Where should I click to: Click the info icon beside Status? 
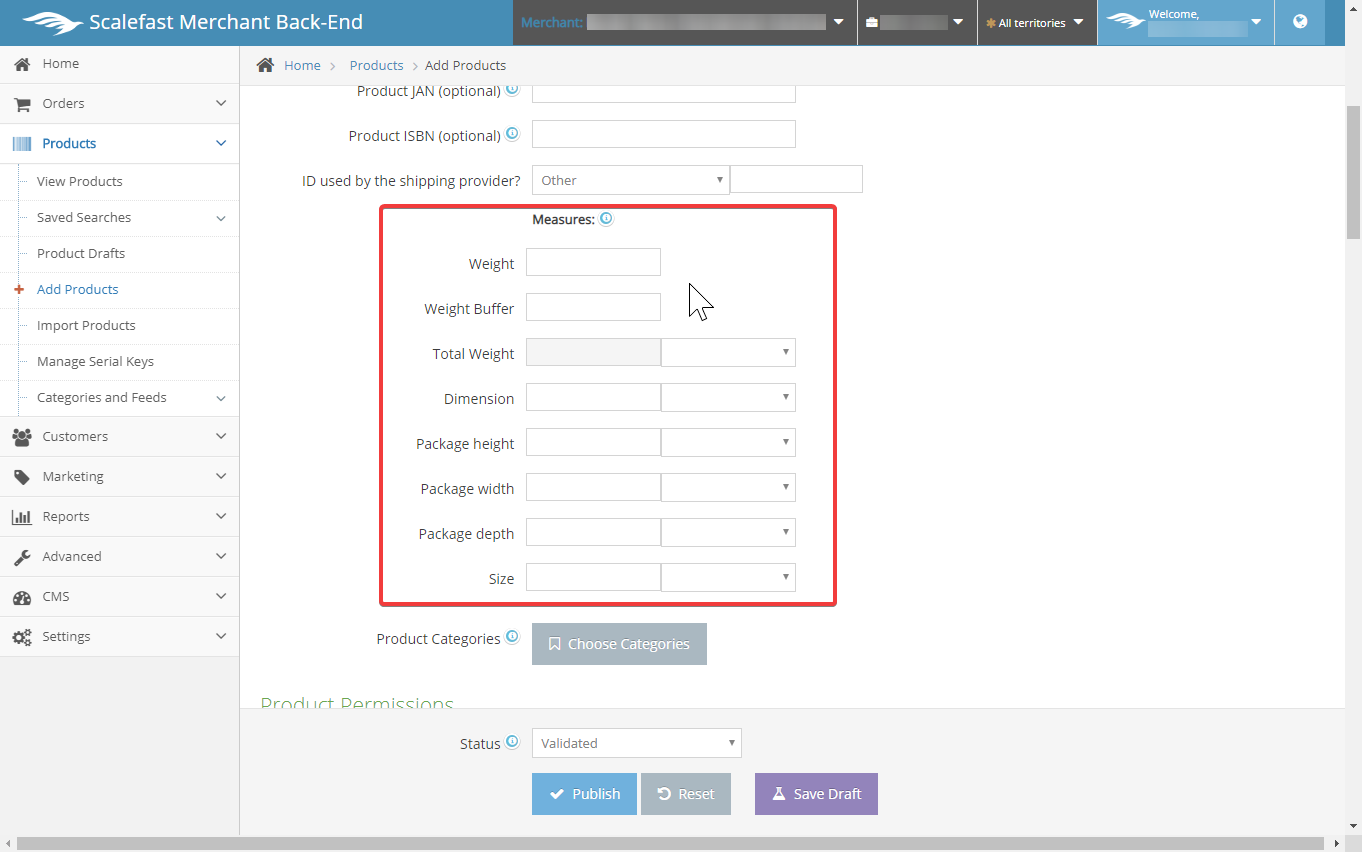(512, 742)
